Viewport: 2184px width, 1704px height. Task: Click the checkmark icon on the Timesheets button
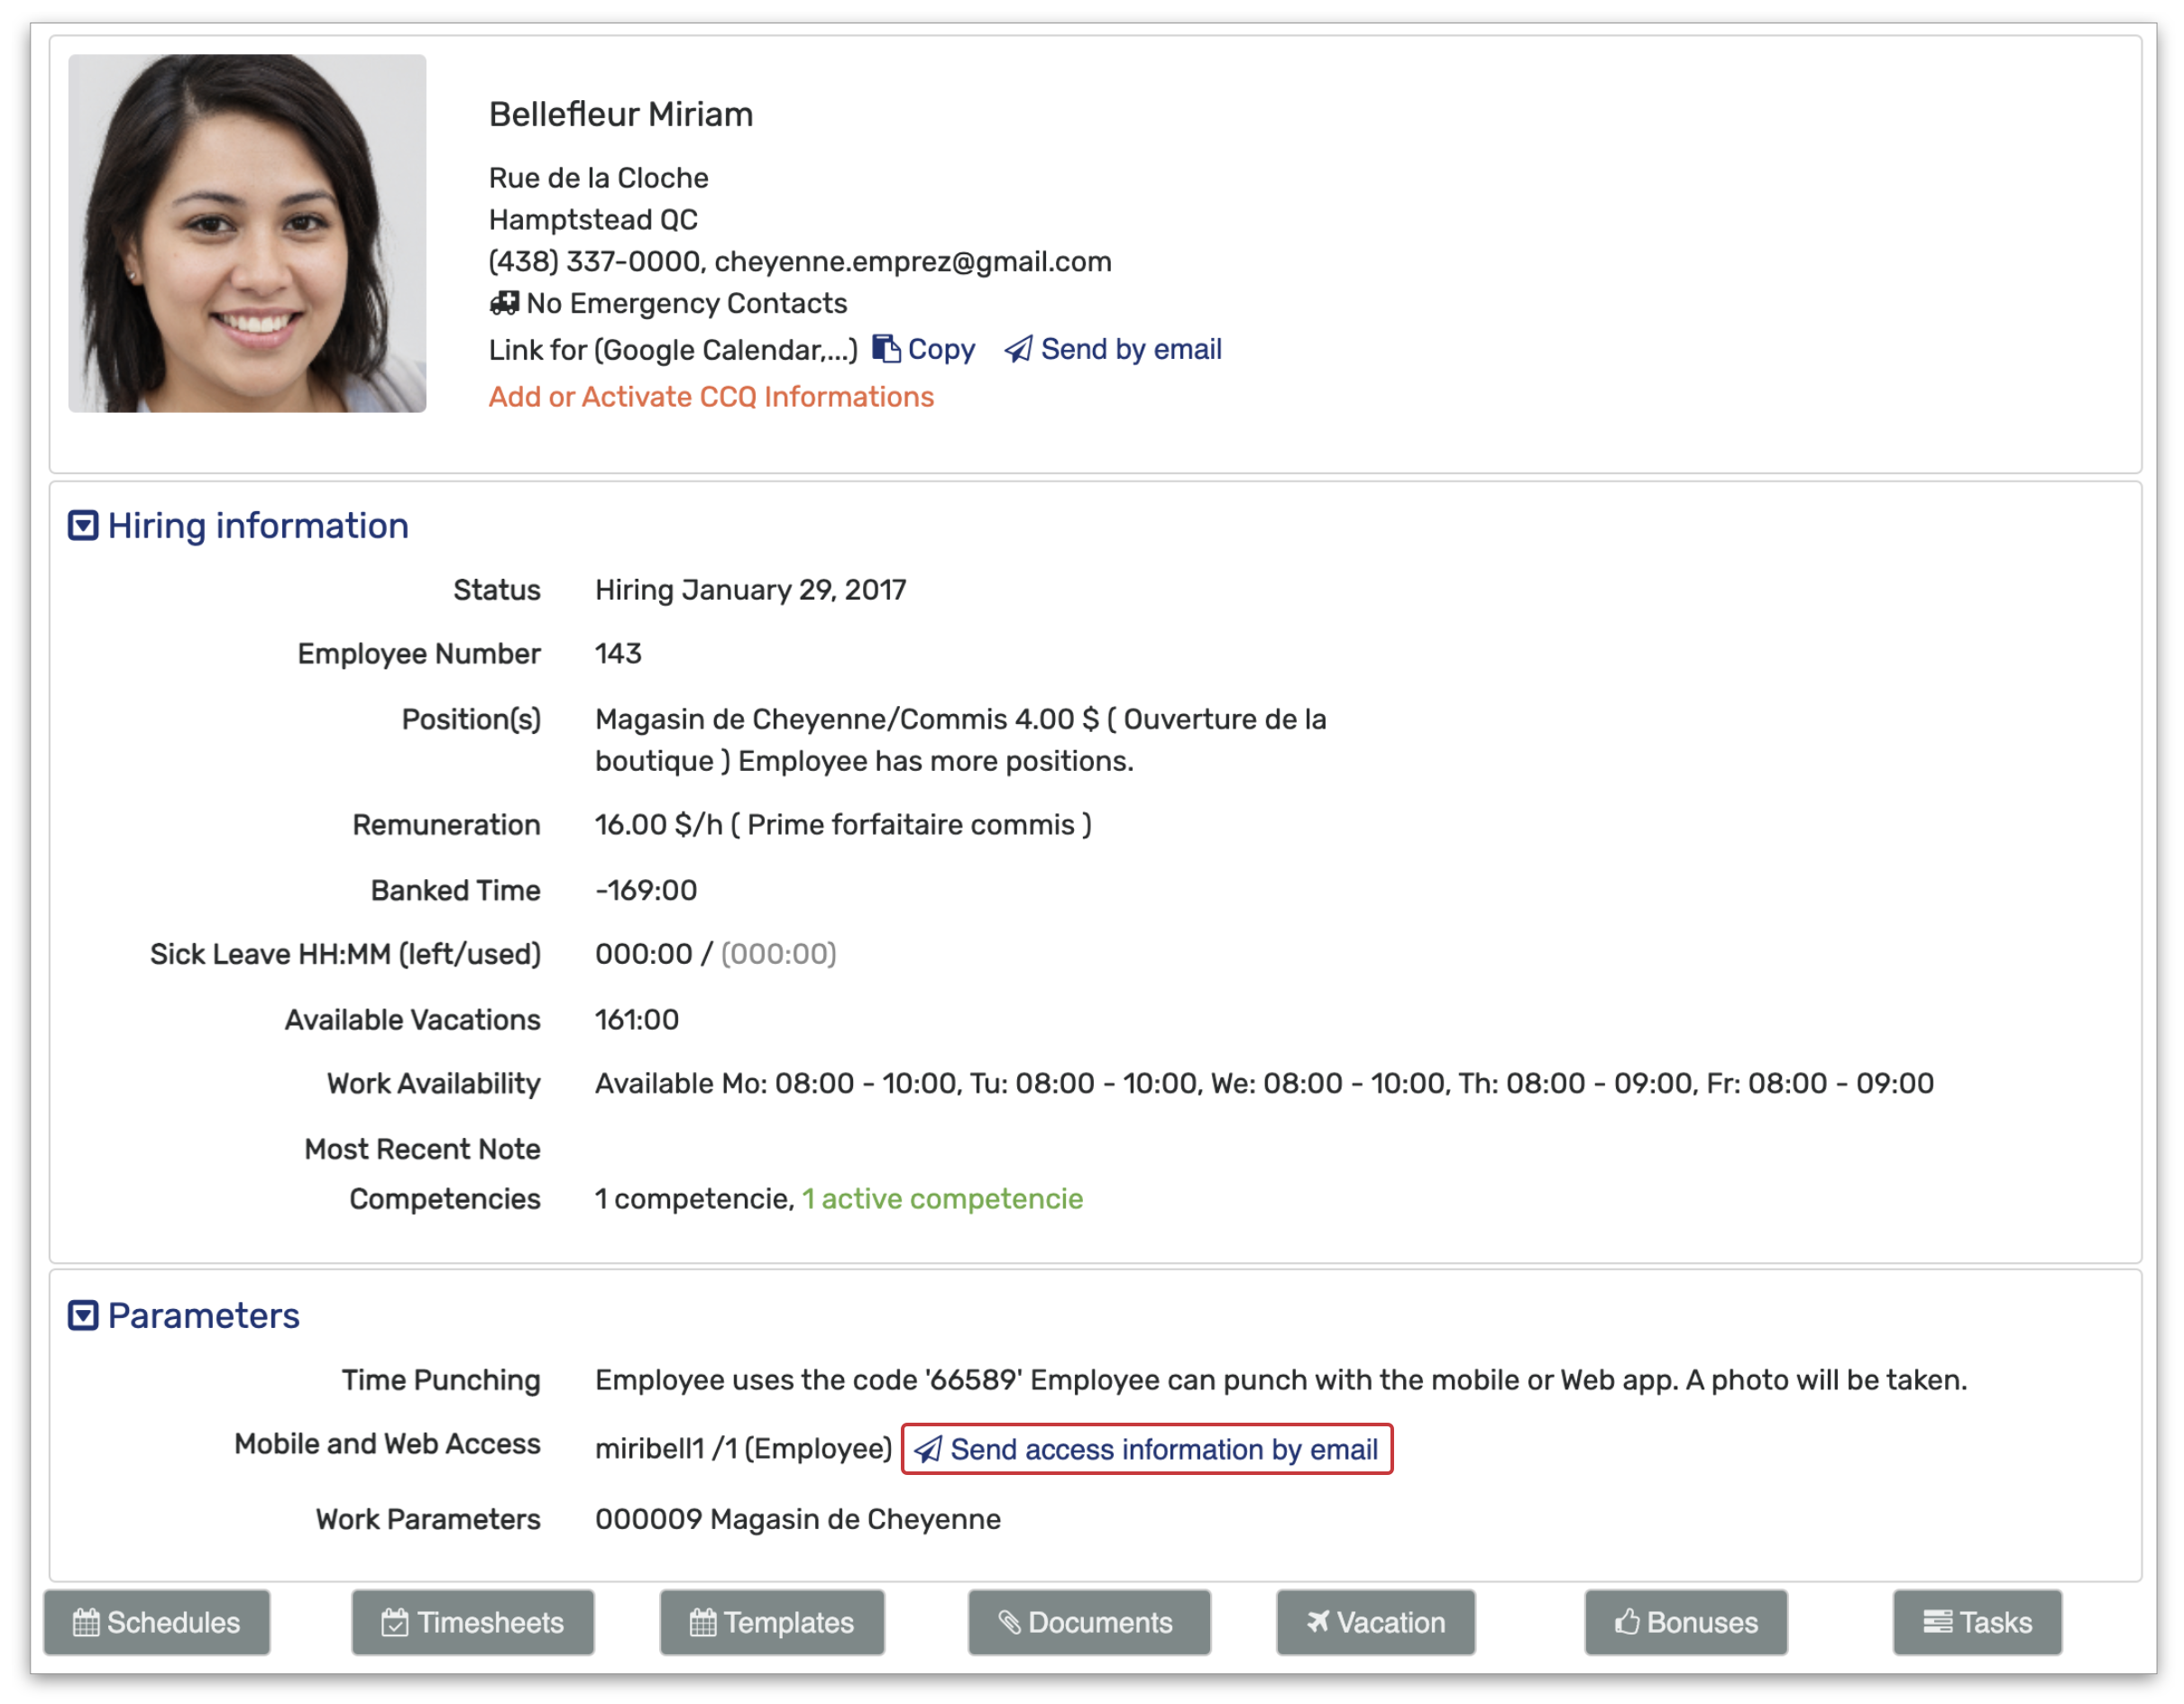(395, 1622)
